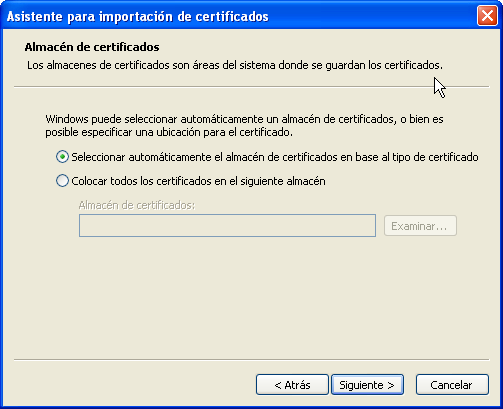Abort the wizard with Cancelar
This screenshot has width=503, height=409.
(452, 385)
